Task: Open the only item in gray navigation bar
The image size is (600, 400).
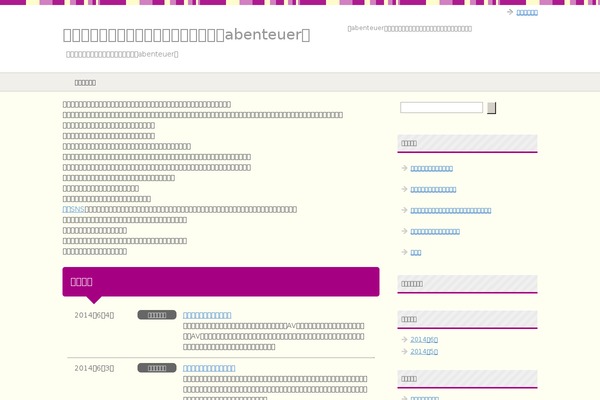Action: 85,83
